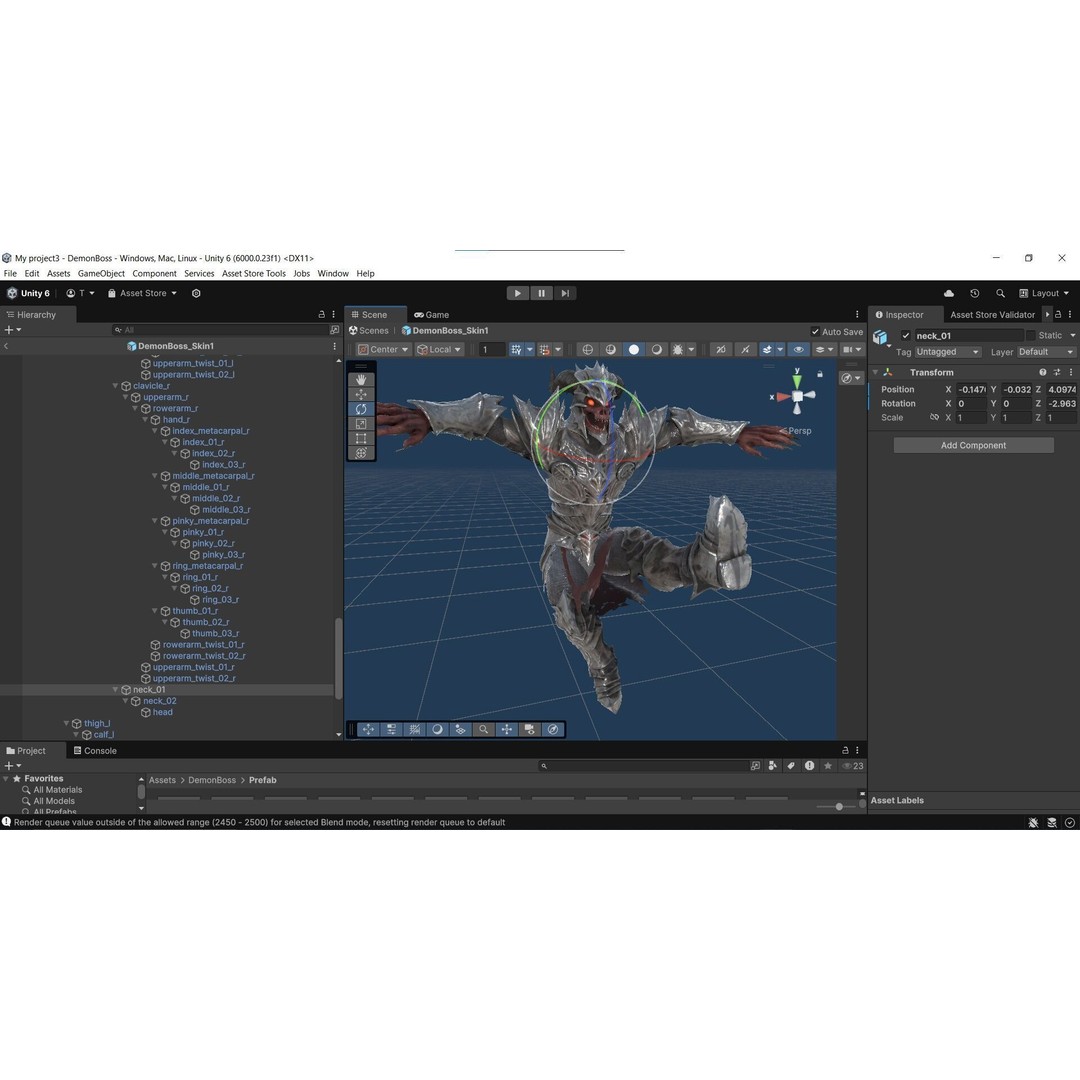The width and height of the screenshot is (1080, 1080).
Task: Open debug mode bug icon in status bar
Action: (1033, 822)
